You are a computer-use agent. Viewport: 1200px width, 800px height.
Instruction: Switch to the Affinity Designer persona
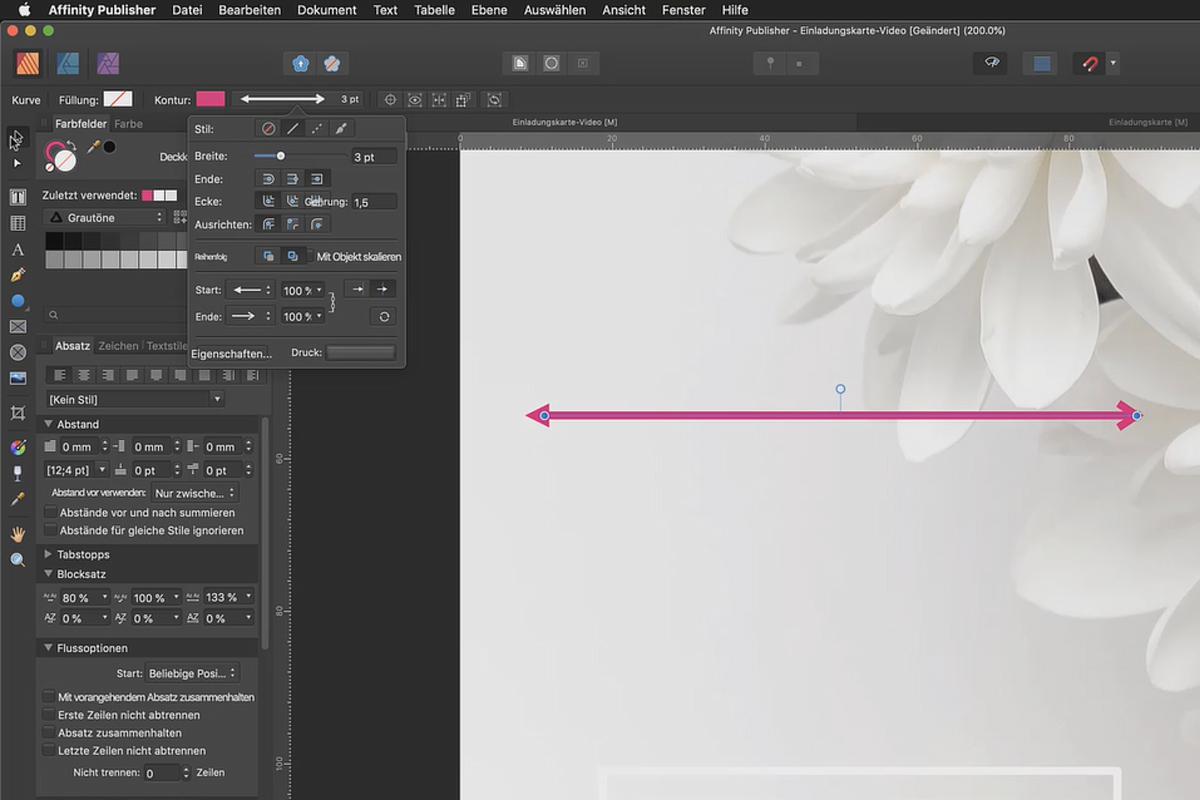click(x=67, y=62)
